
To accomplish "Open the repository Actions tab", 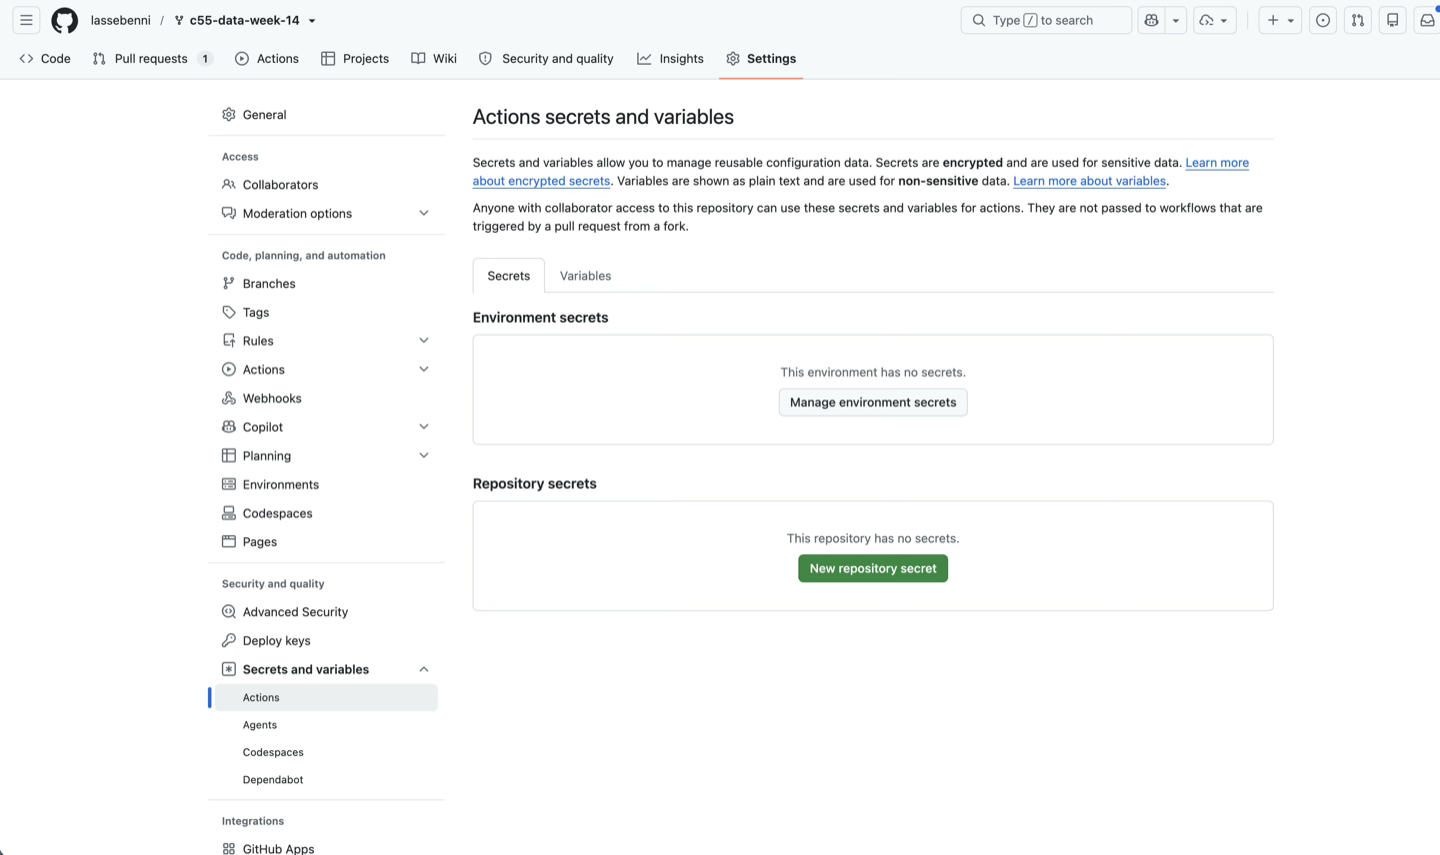I will (267, 59).
